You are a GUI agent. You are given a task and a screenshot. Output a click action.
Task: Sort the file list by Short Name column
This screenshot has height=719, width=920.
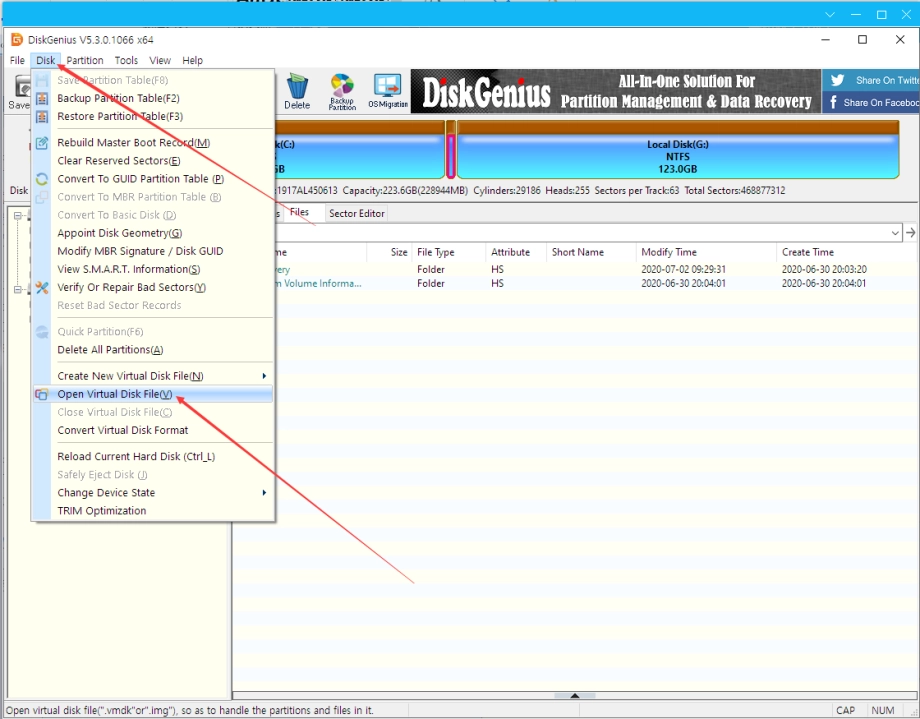click(x=591, y=252)
